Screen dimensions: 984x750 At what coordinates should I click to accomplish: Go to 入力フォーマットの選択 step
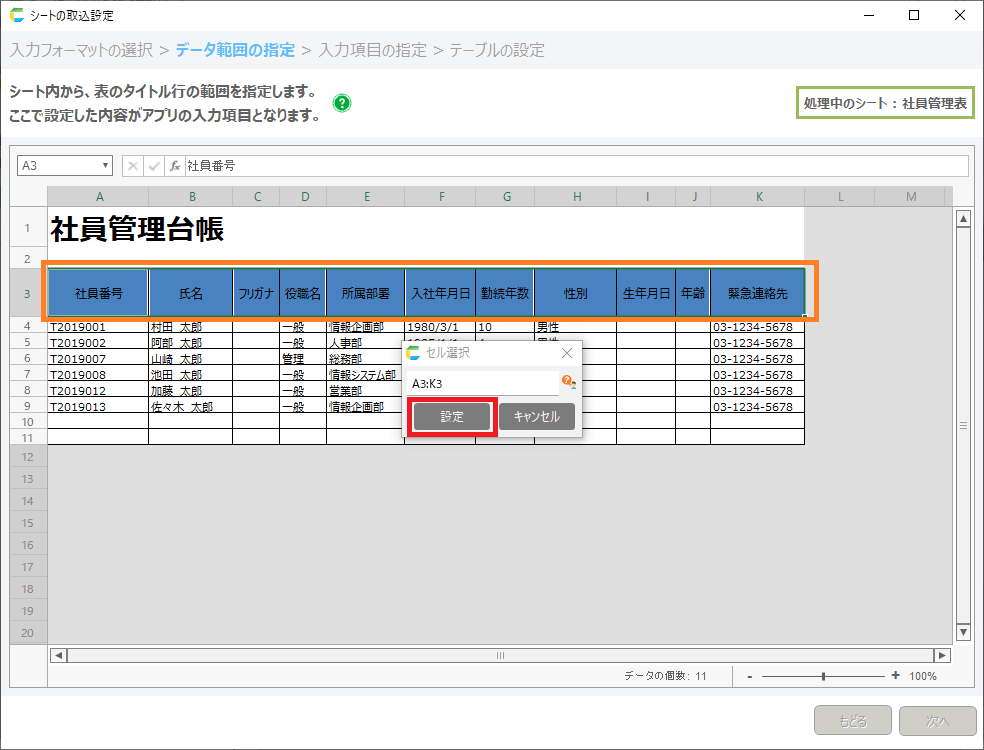[81, 50]
